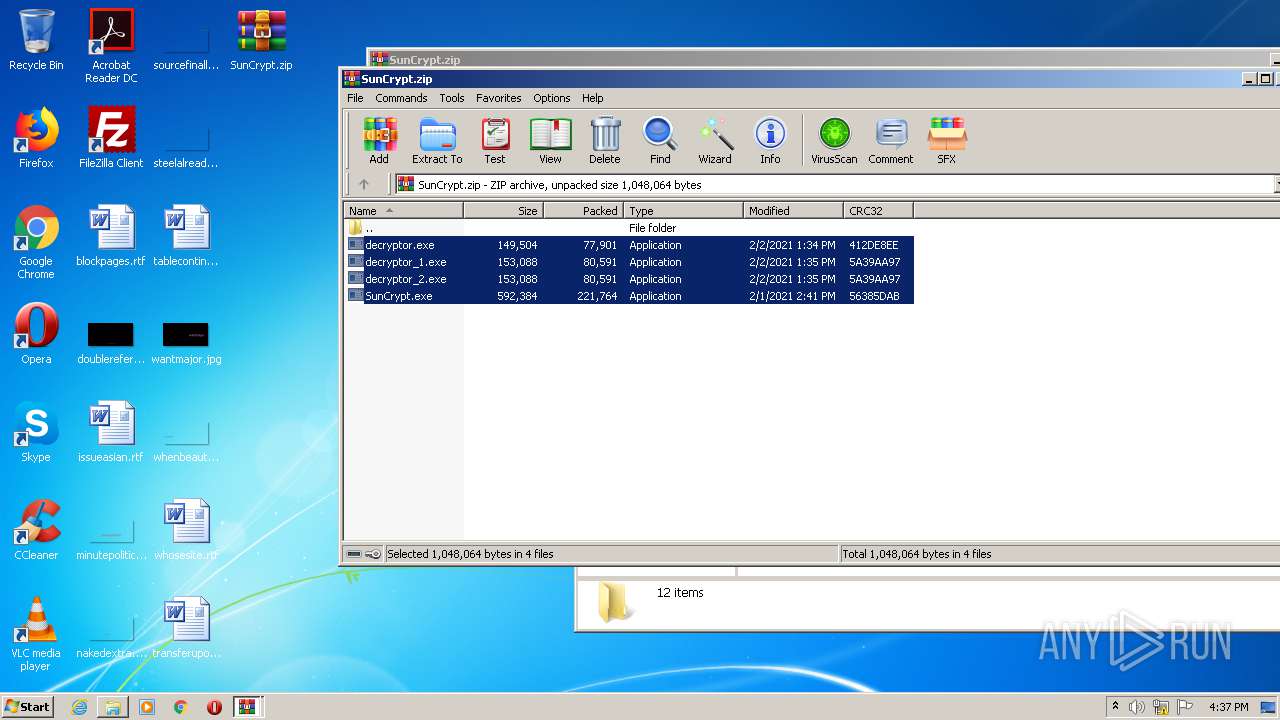This screenshot has width=1280, height=720.
Task: Open Internet Explorer from taskbar
Action: coord(79,707)
